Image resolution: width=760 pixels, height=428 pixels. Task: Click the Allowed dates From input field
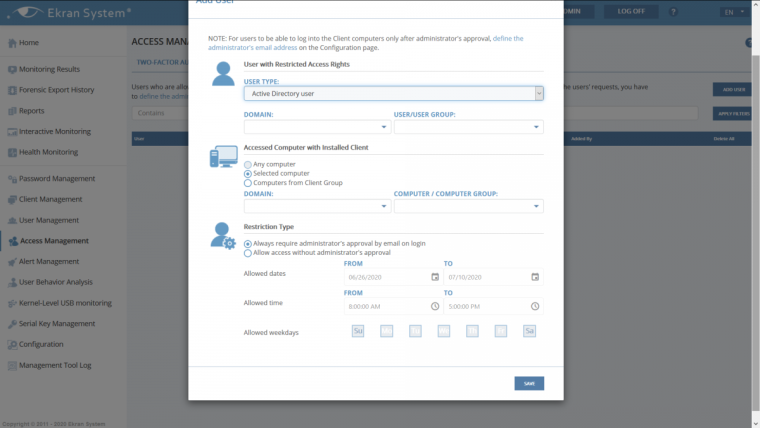385,277
